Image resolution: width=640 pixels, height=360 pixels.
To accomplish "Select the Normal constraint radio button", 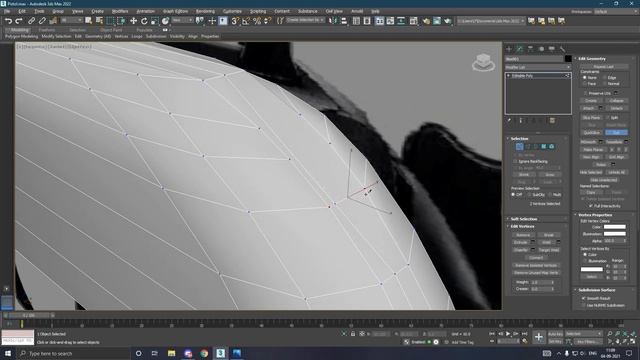I will coord(605,84).
